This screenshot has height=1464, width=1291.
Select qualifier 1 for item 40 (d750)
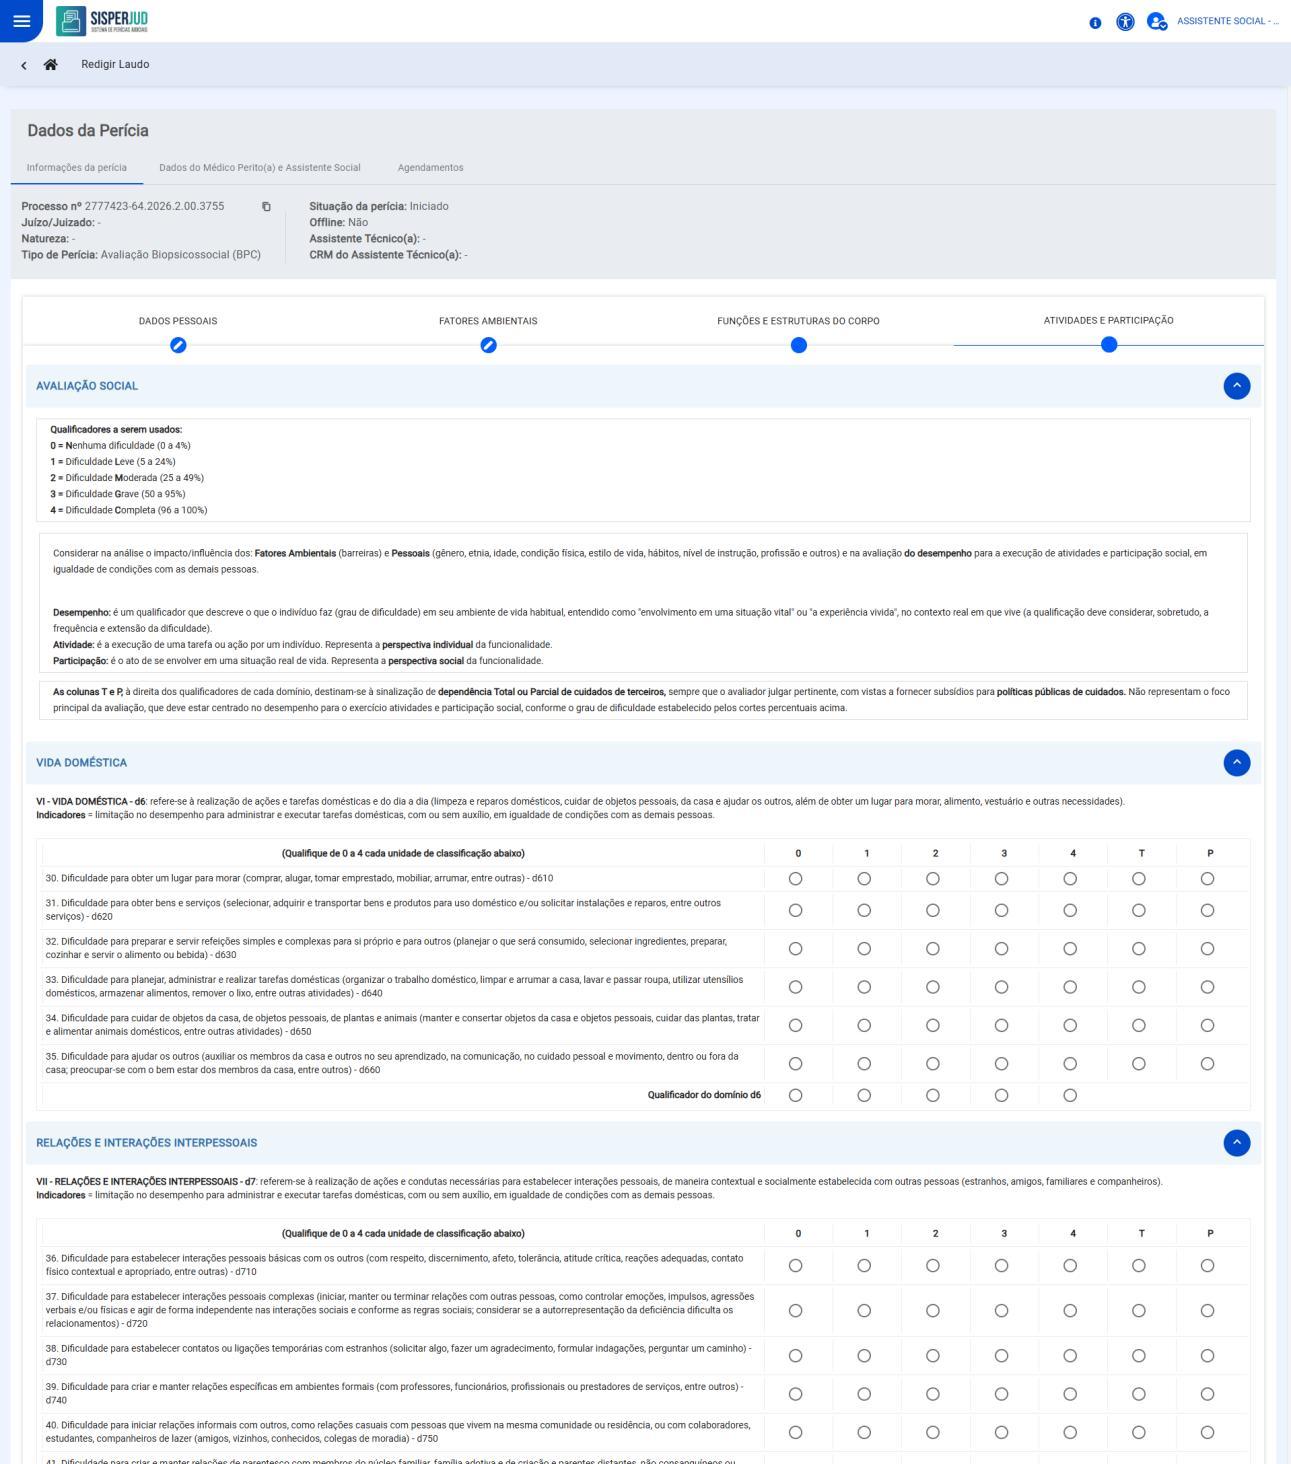[x=864, y=1432]
